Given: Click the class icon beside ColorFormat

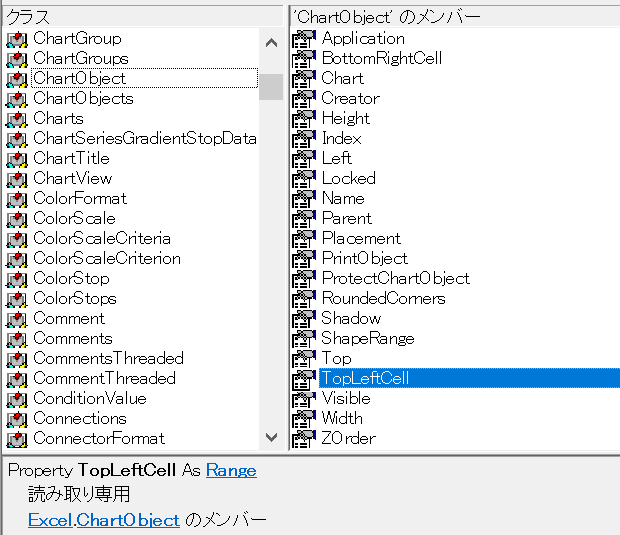Looking at the screenshot, I should coord(17,198).
